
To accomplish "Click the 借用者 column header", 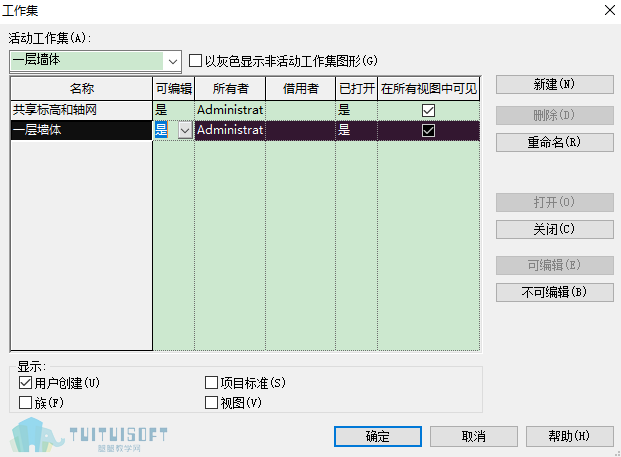I will click(x=301, y=88).
